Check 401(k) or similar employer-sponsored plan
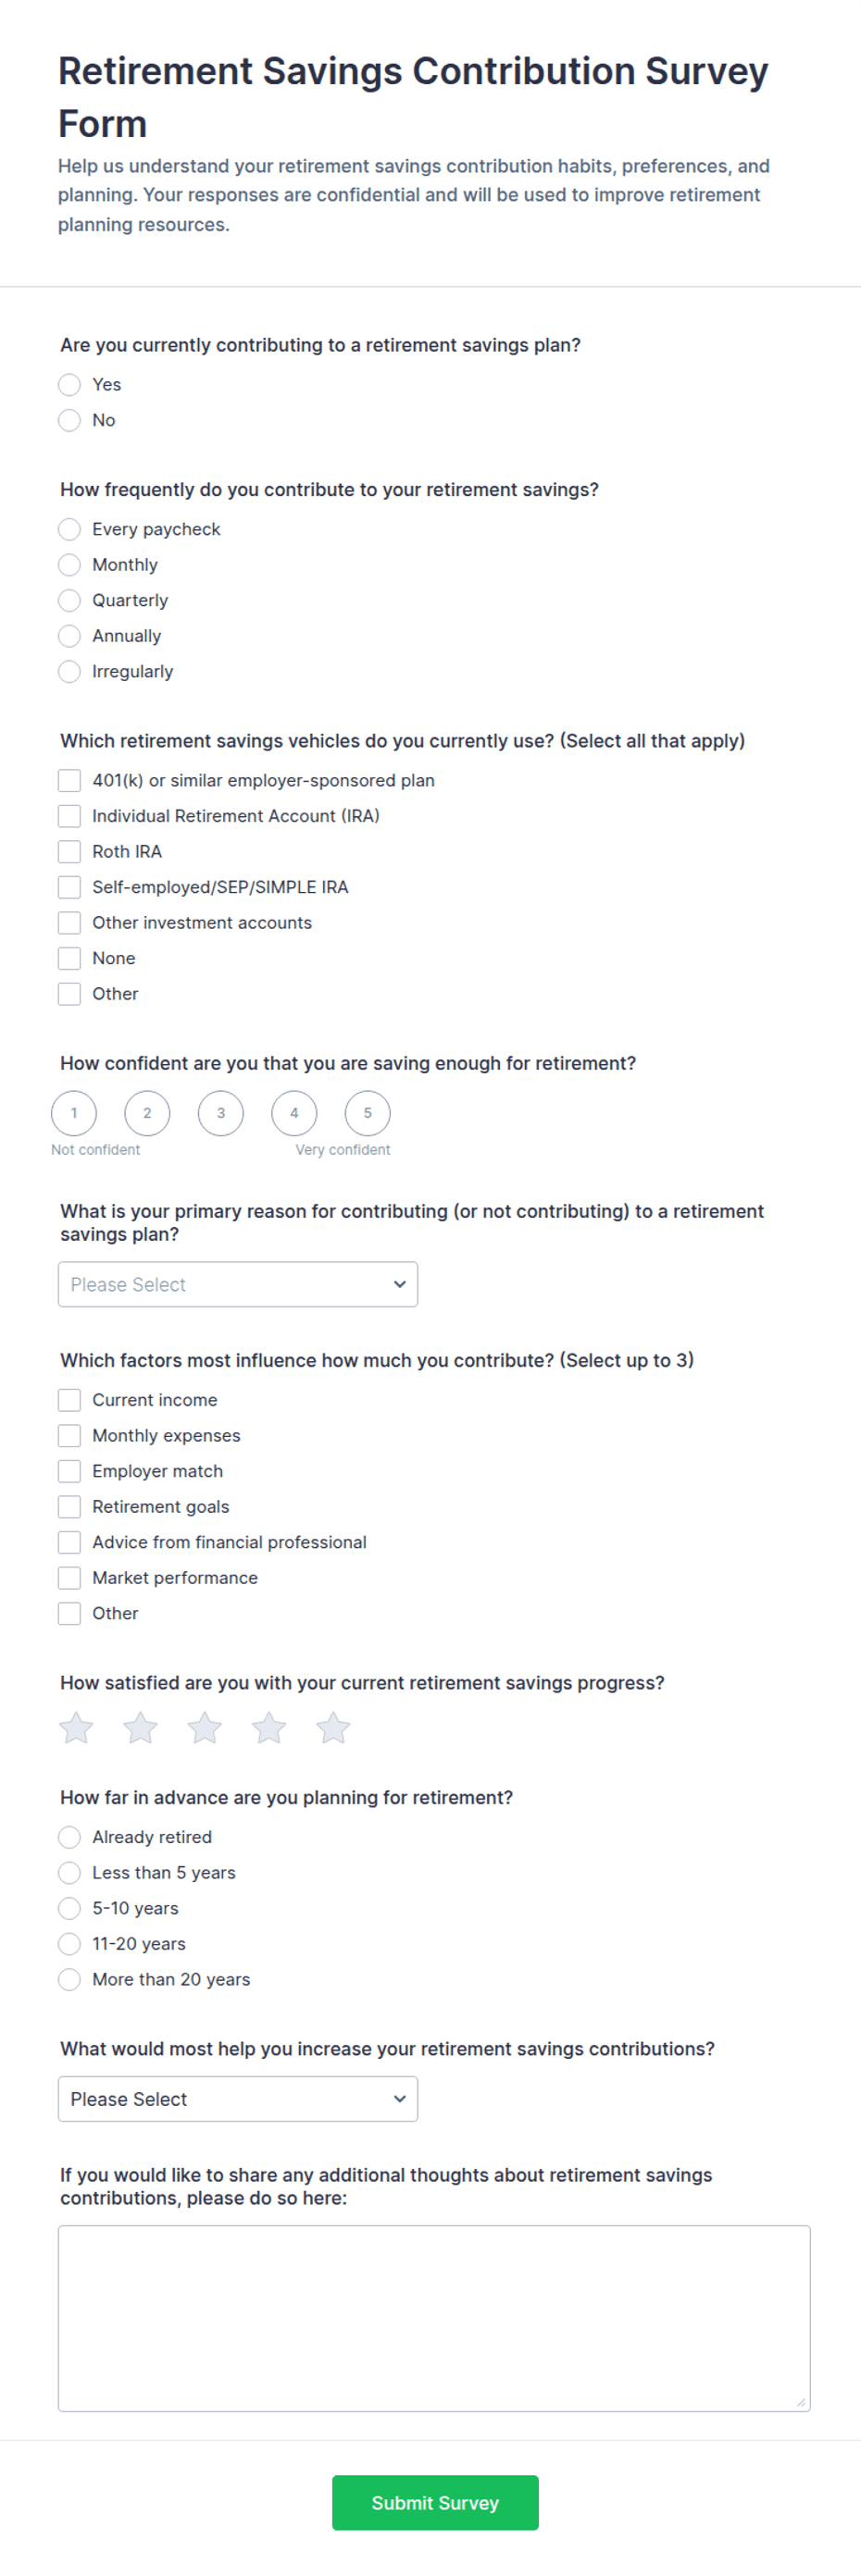This screenshot has height=2576, width=861. click(69, 780)
